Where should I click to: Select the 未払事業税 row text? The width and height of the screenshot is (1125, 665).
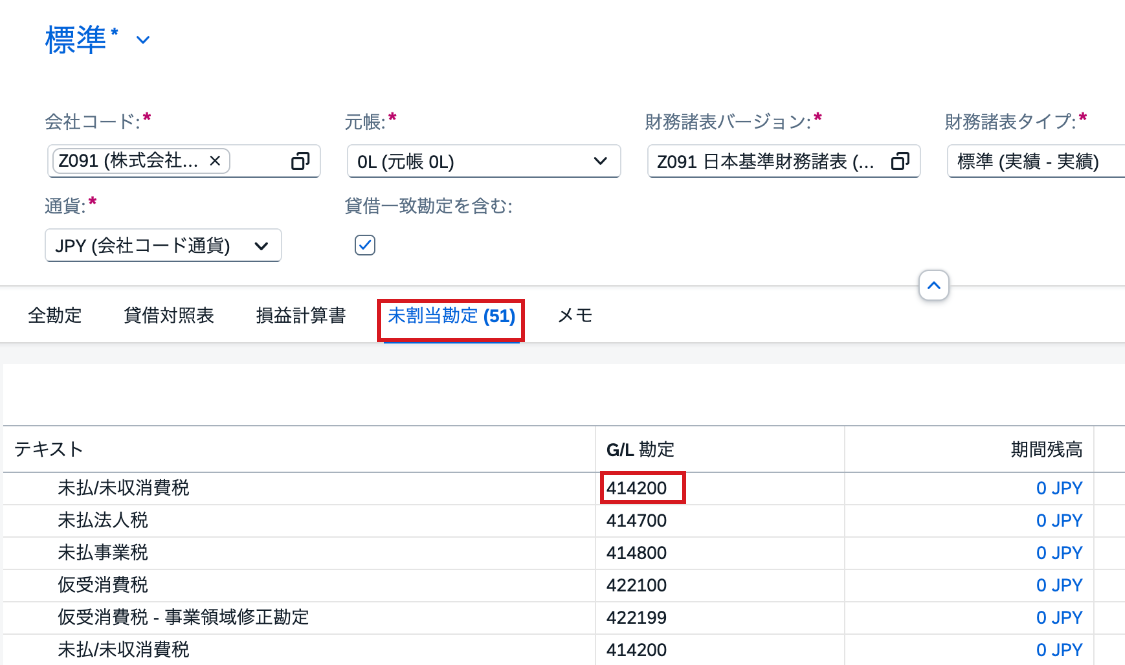click(x=103, y=553)
